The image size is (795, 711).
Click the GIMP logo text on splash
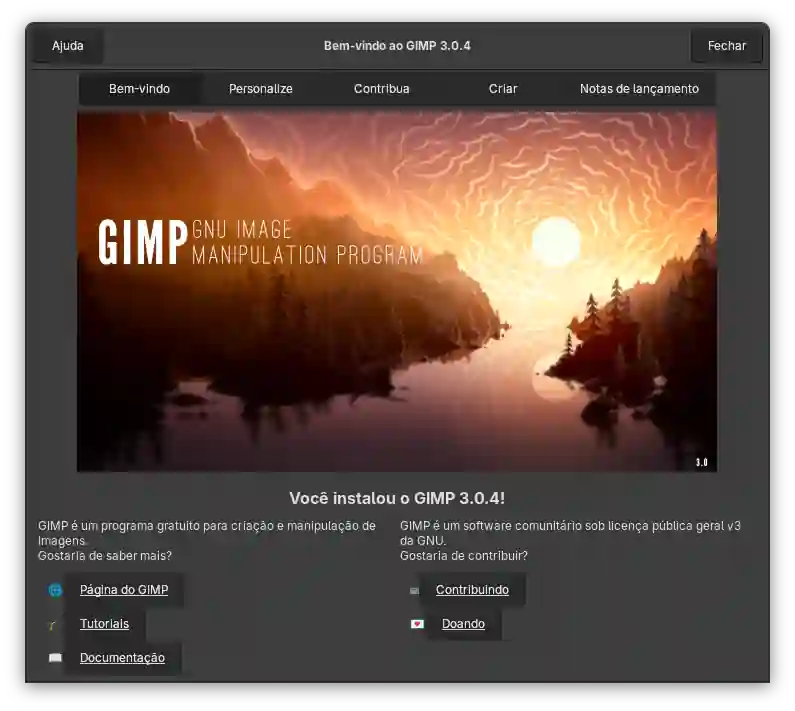point(143,242)
